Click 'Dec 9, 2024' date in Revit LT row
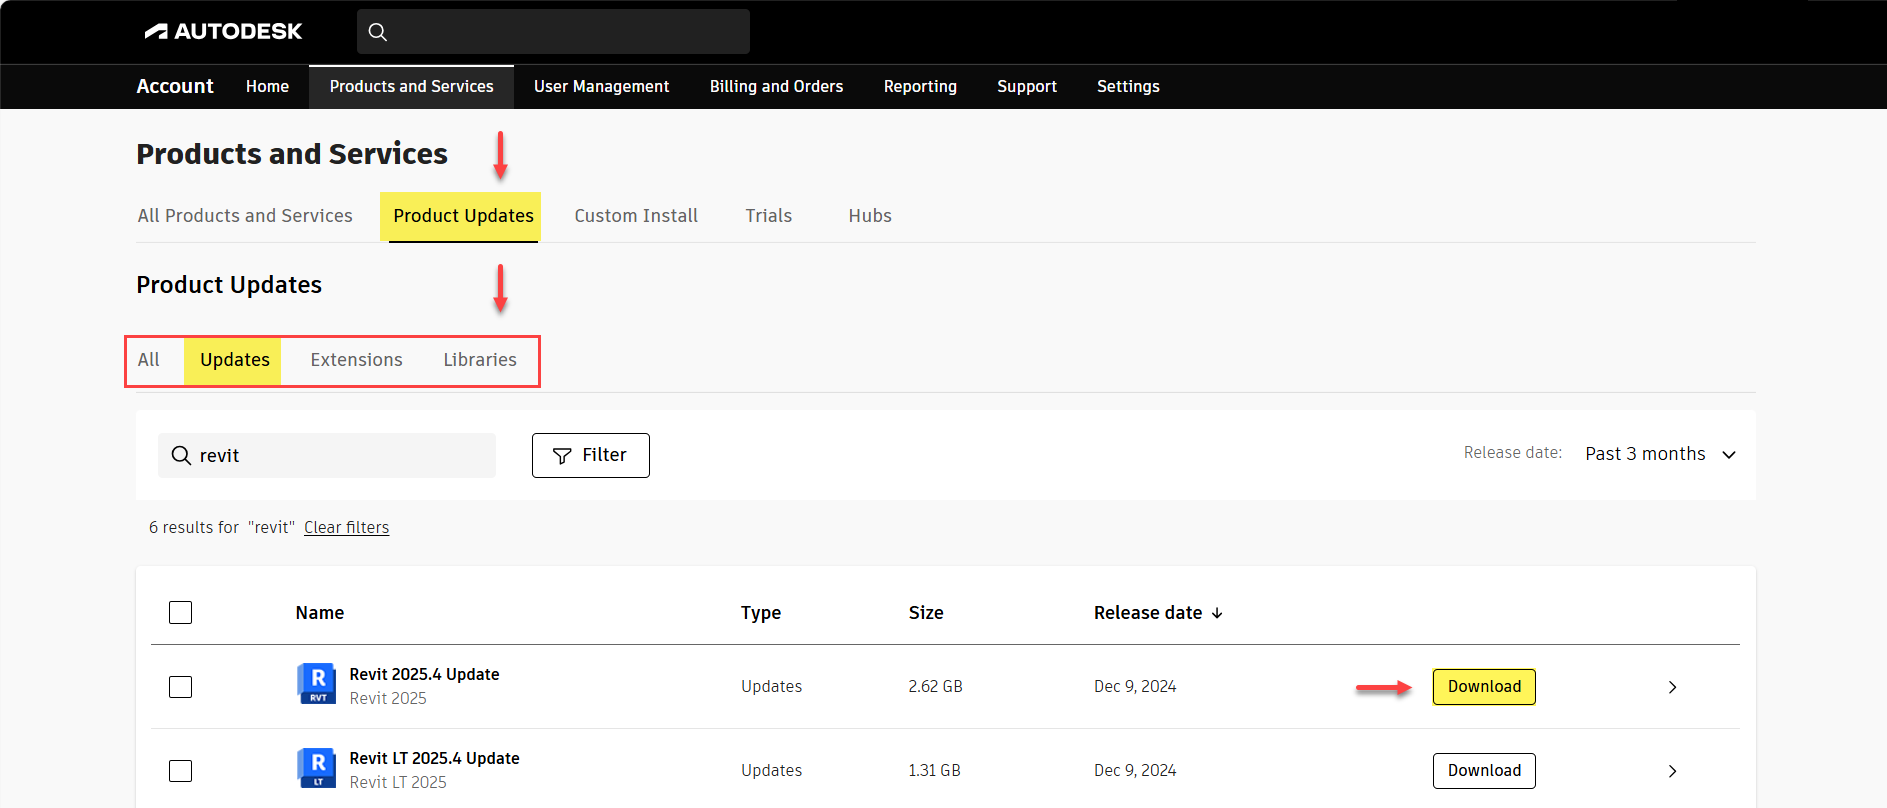 1135,770
